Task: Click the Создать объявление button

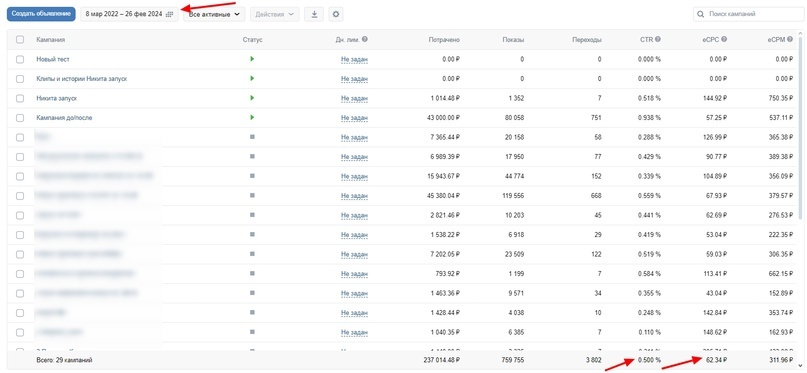Action: point(41,14)
